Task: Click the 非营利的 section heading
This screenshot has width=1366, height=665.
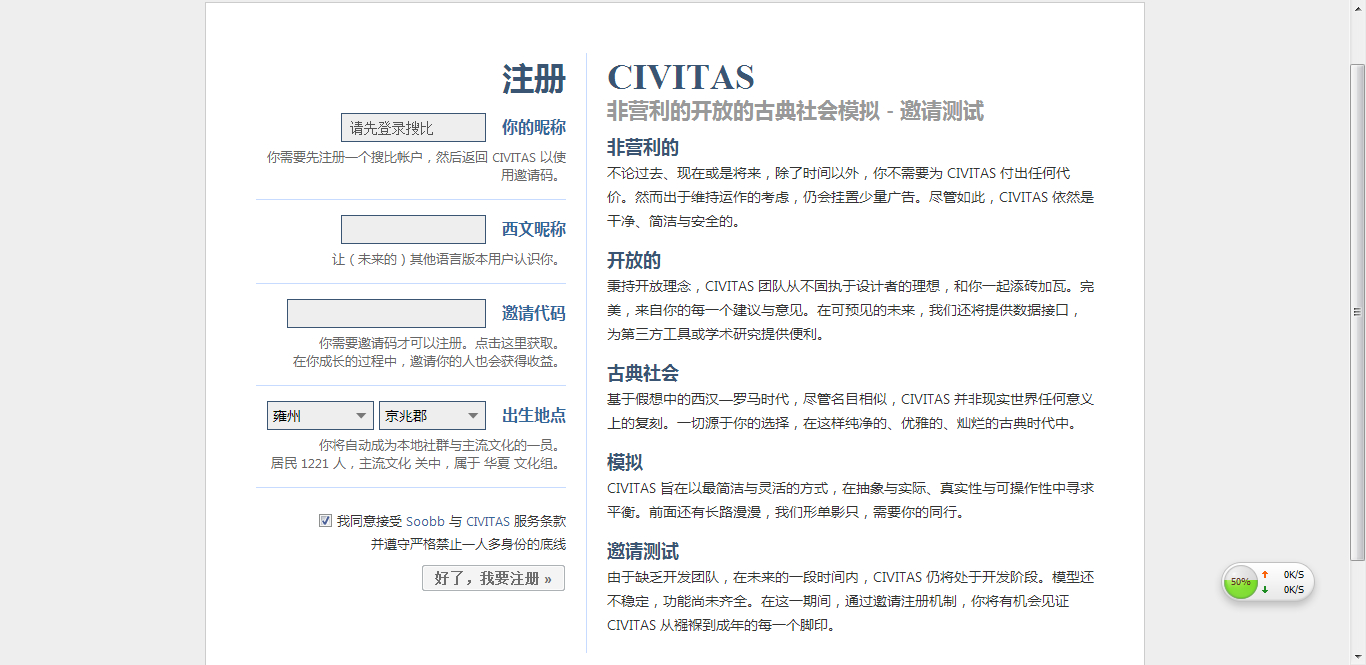Action: (643, 148)
